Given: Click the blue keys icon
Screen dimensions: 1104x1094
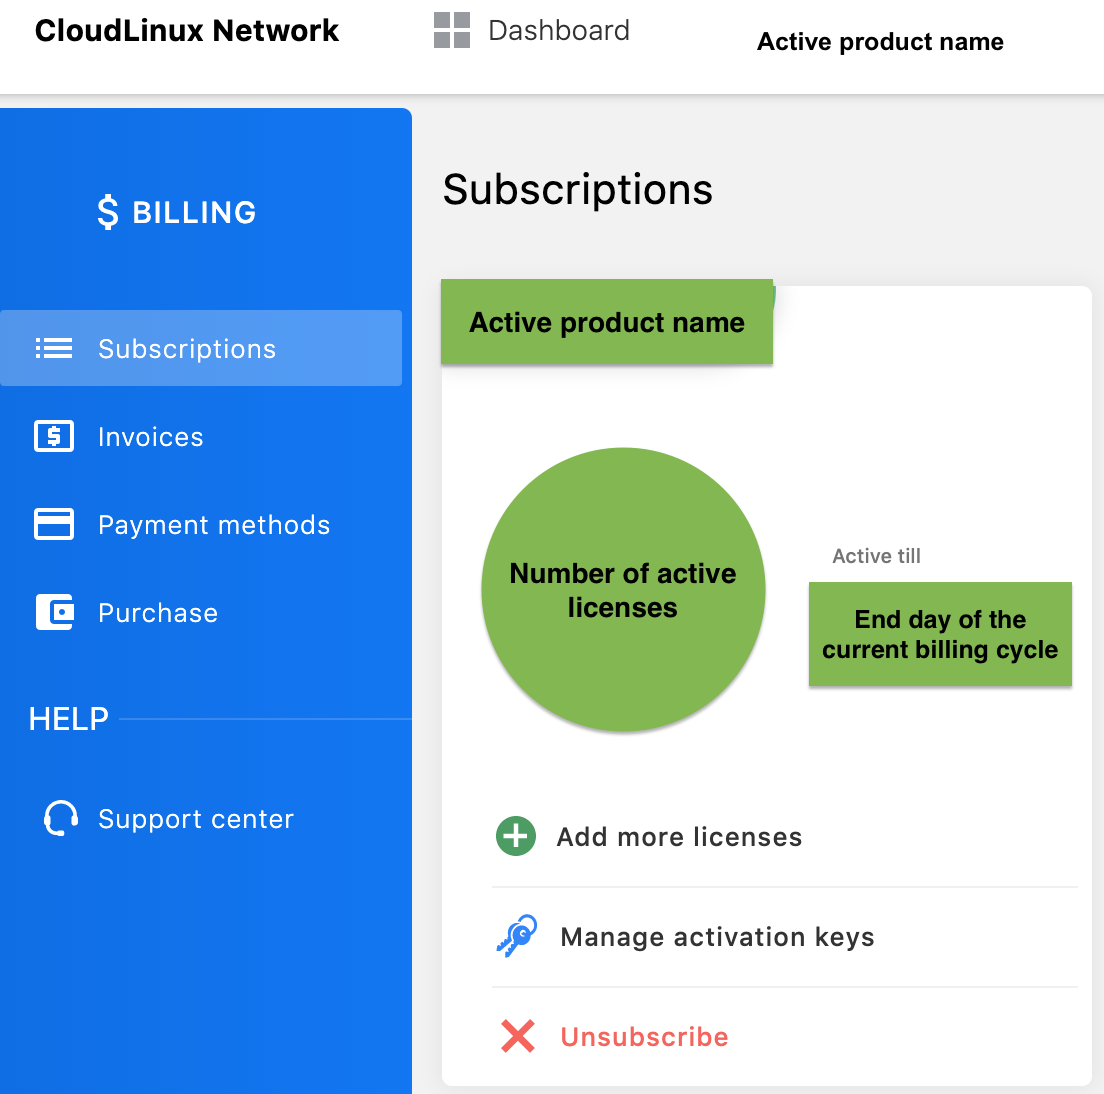Looking at the screenshot, I should point(517,937).
